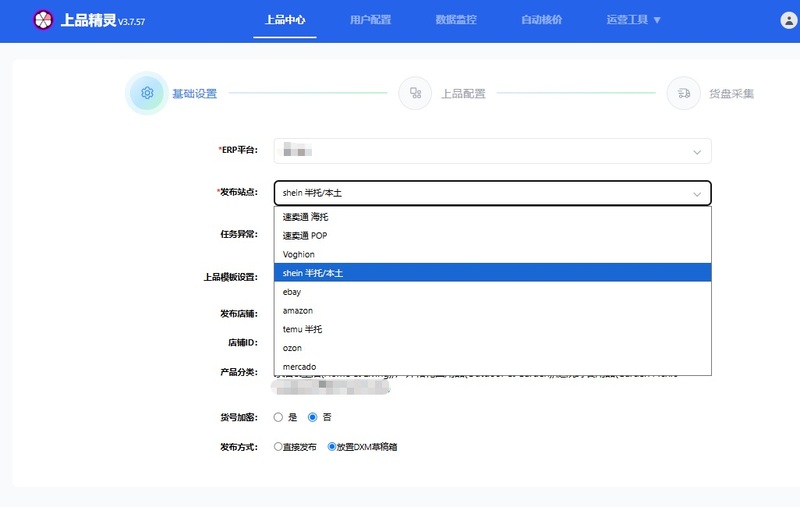Screen dimensions: 800x507
Task: Select ozon from site list
Action: (x=492, y=348)
